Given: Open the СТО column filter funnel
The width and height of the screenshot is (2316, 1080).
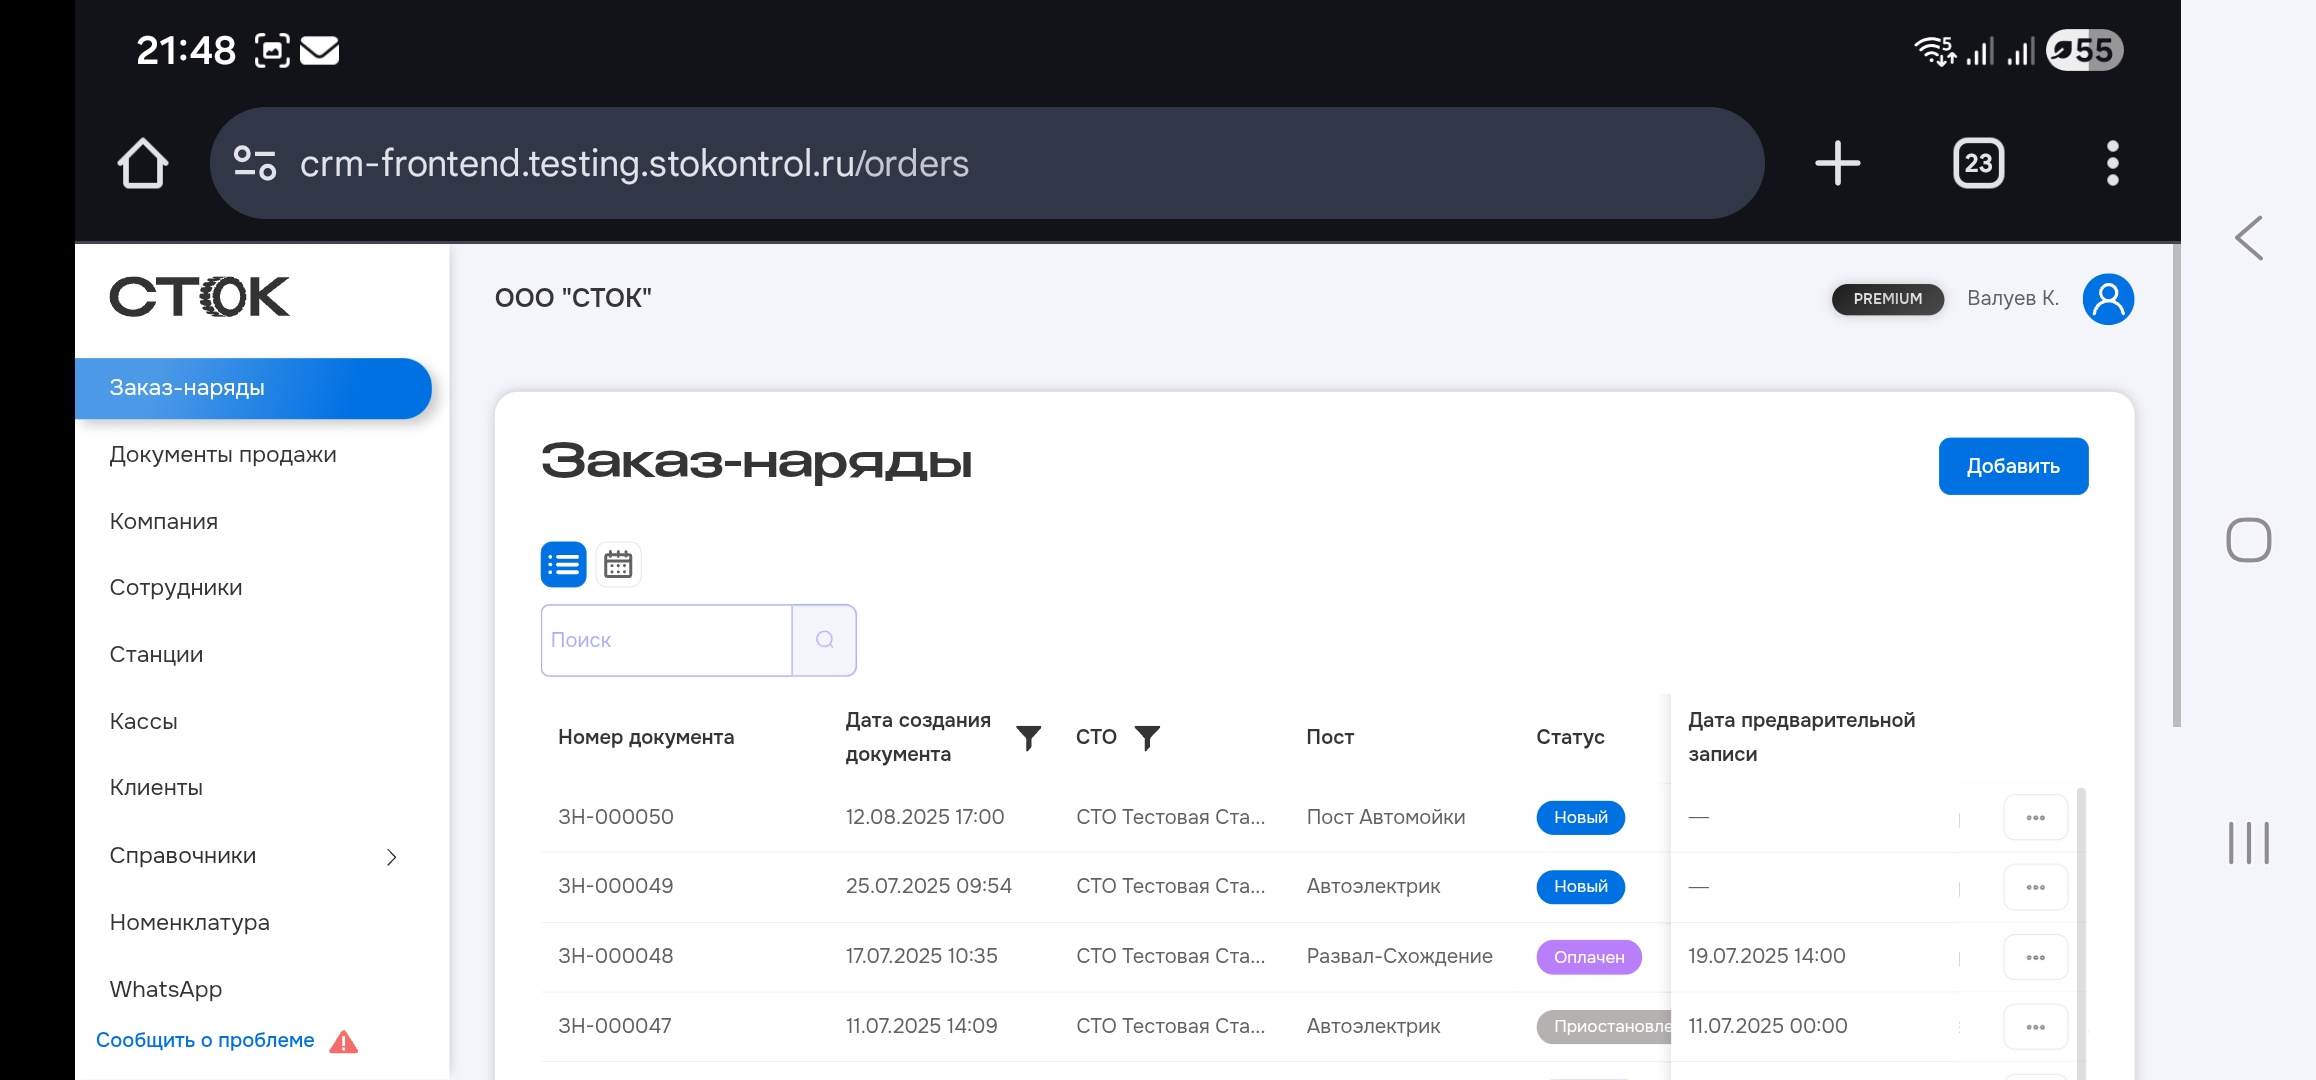Looking at the screenshot, I should point(1147,738).
